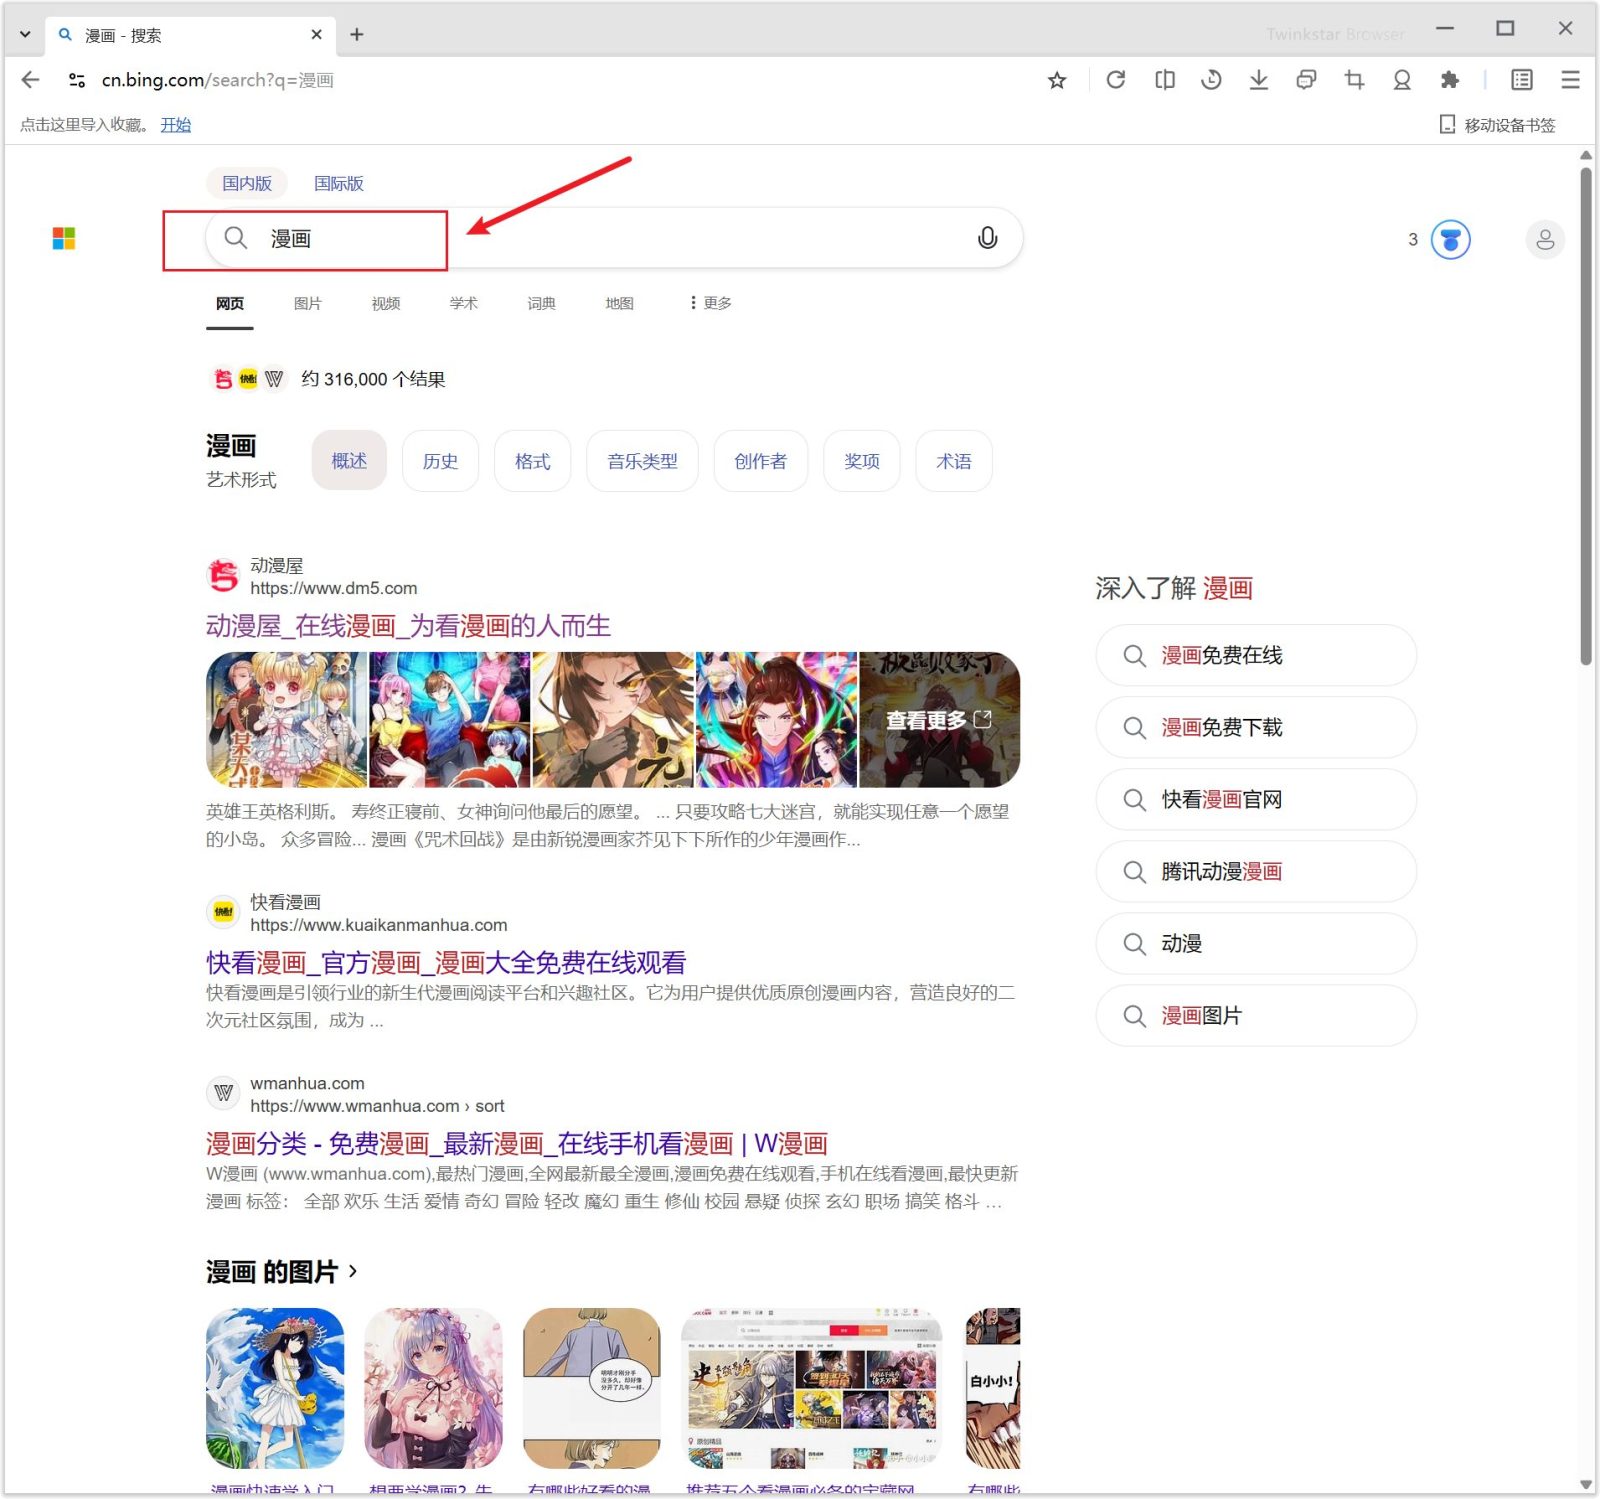Select the 网页 results tab
This screenshot has height=1499, width=1600.
(x=230, y=303)
